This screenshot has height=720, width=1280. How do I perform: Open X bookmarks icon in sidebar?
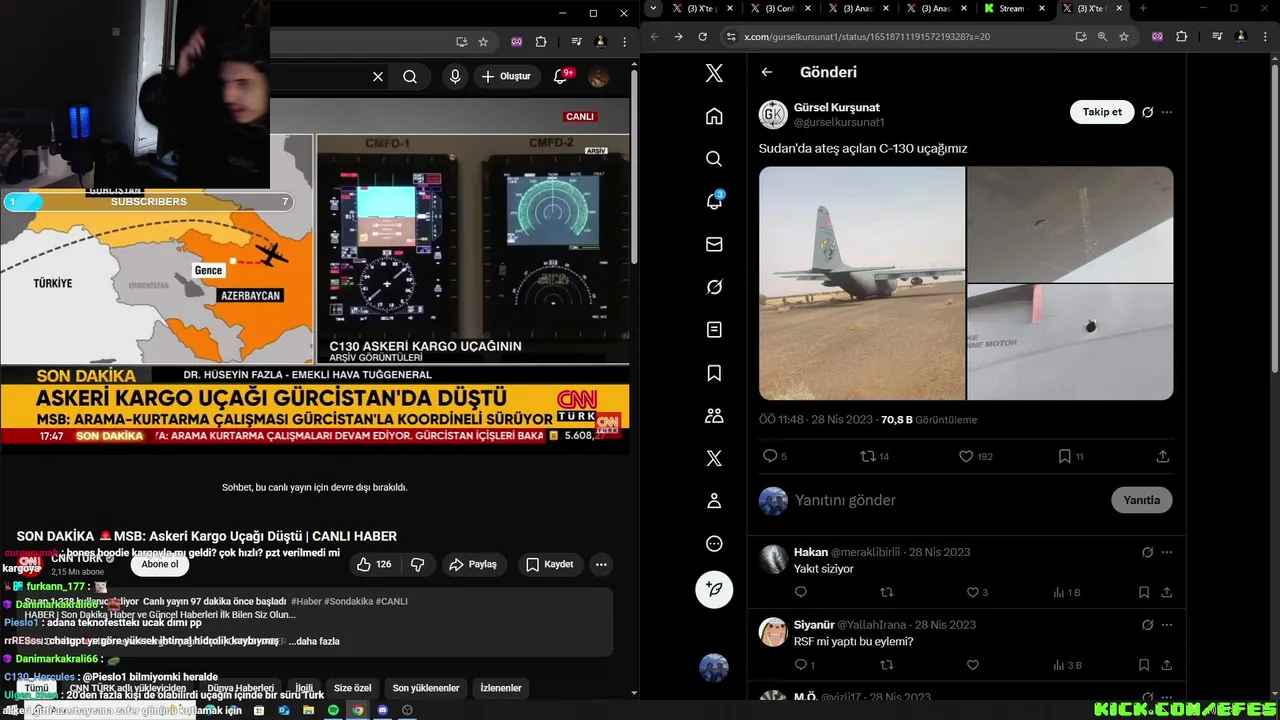pyautogui.click(x=714, y=373)
